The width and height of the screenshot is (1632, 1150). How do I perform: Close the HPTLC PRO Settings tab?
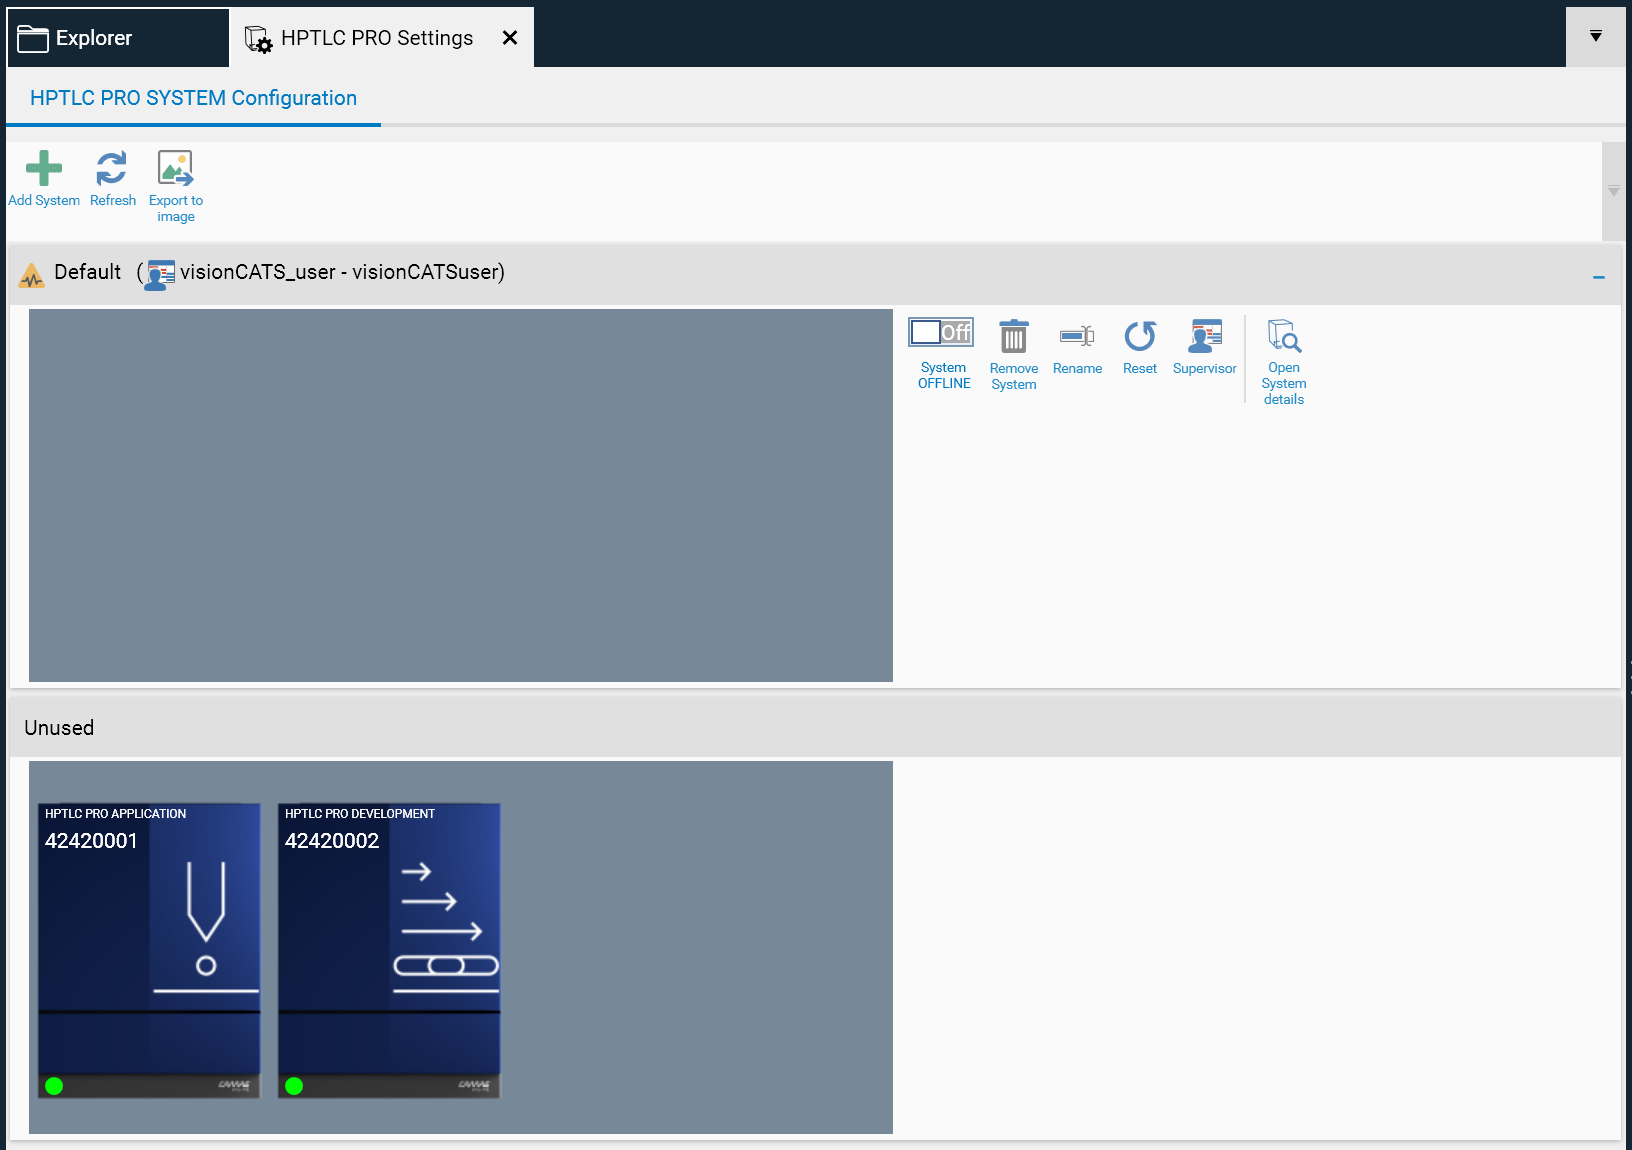click(510, 38)
